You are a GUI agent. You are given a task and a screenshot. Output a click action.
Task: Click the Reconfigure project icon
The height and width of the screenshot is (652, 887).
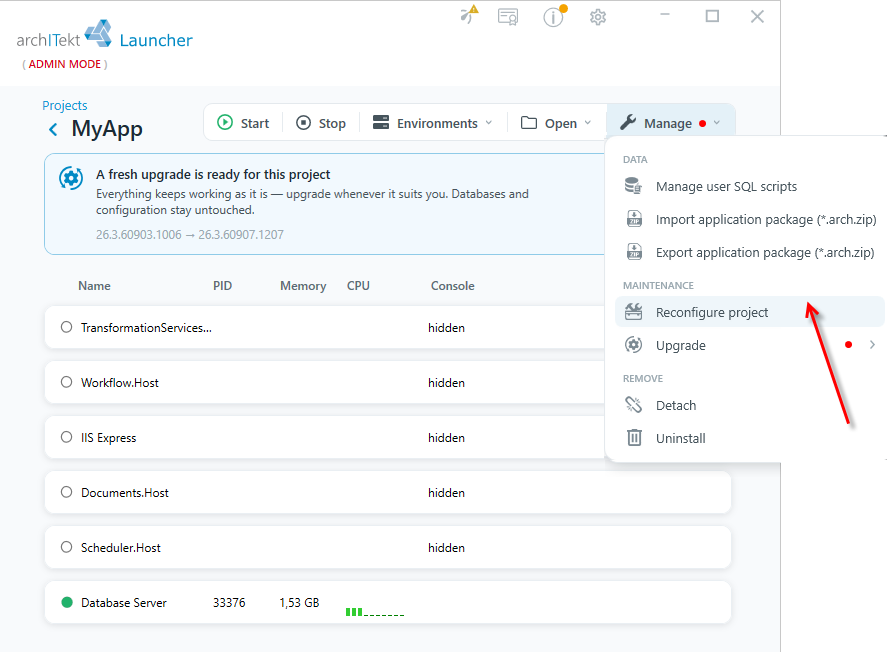point(634,312)
